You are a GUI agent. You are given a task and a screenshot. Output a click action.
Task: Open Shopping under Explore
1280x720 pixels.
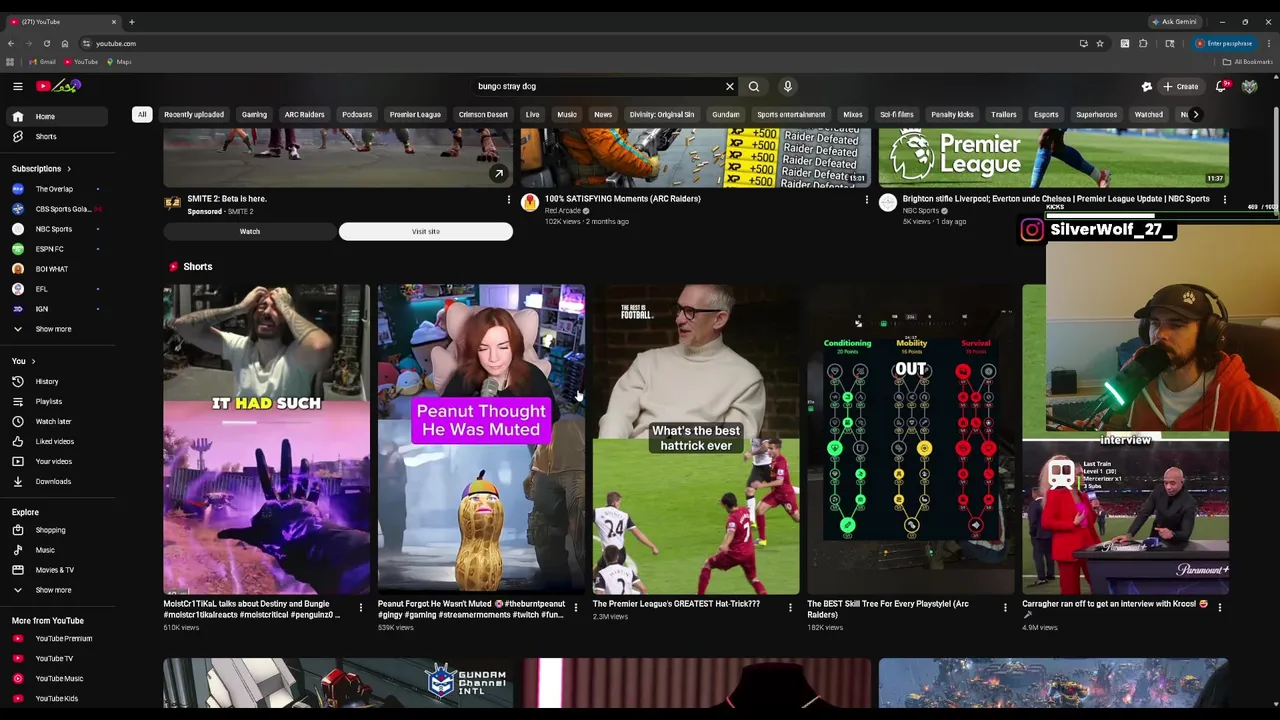pos(50,530)
